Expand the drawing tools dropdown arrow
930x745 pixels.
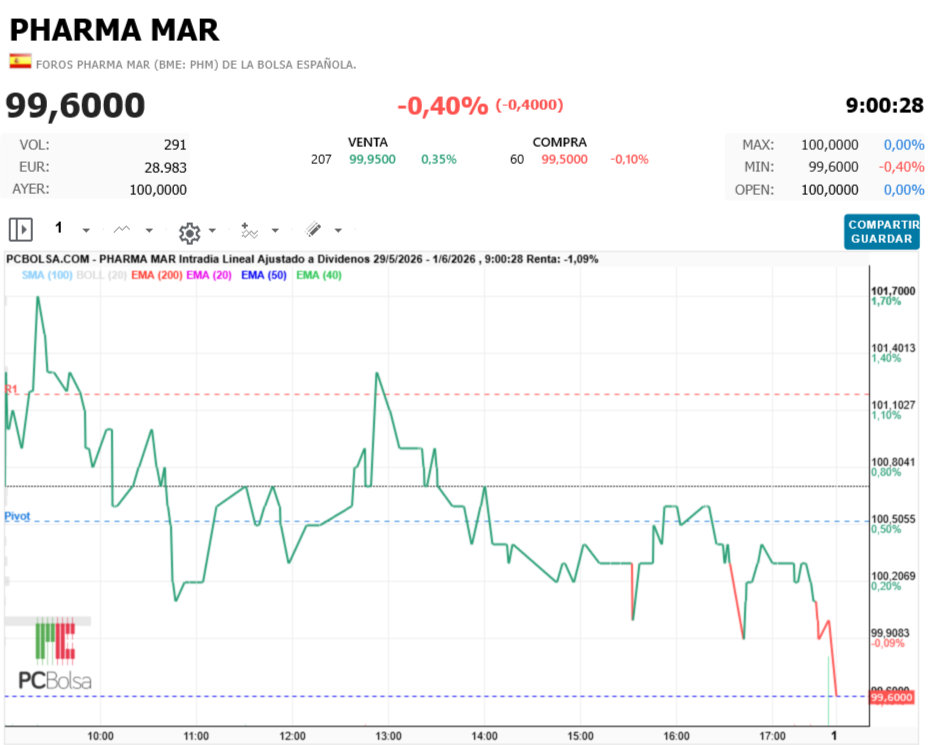(338, 231)
